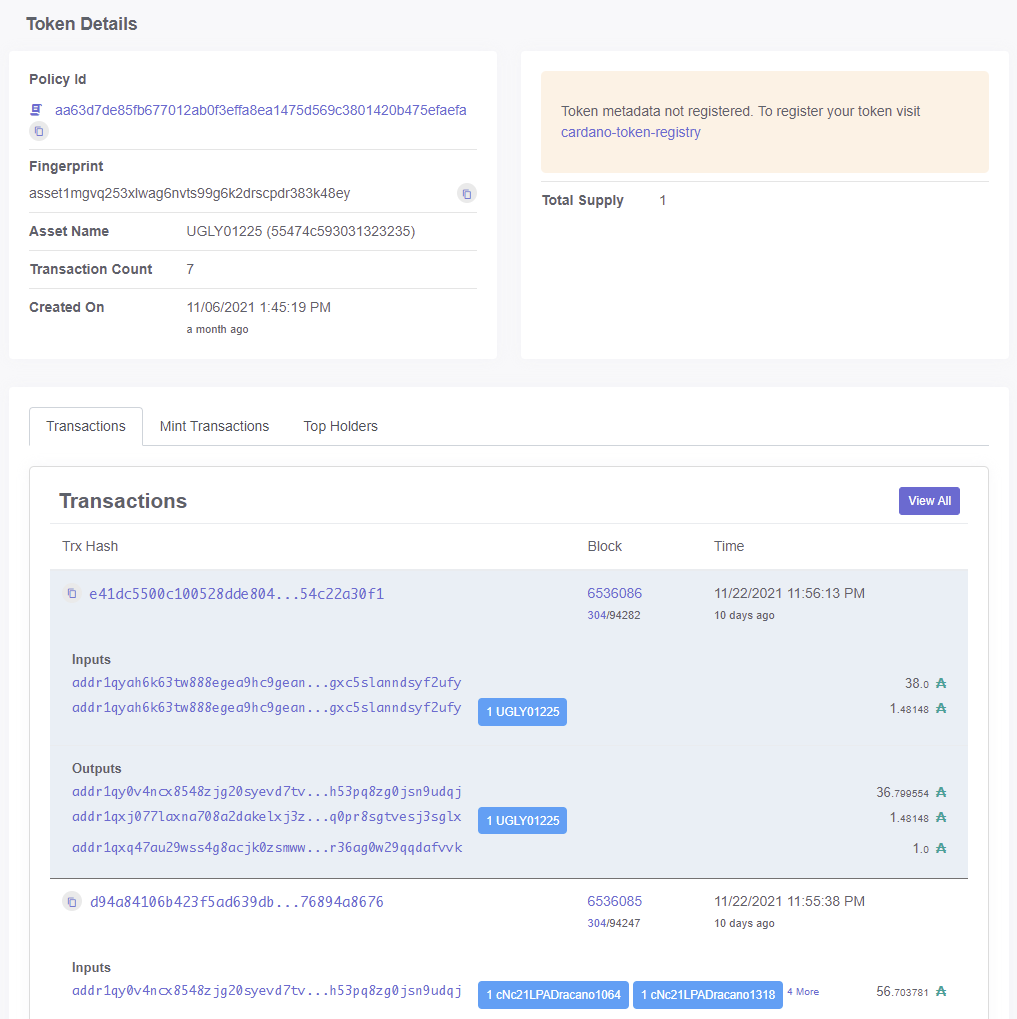
Task: Click the ADA symbol beside 36.799554
Action: tap(939, 791)
